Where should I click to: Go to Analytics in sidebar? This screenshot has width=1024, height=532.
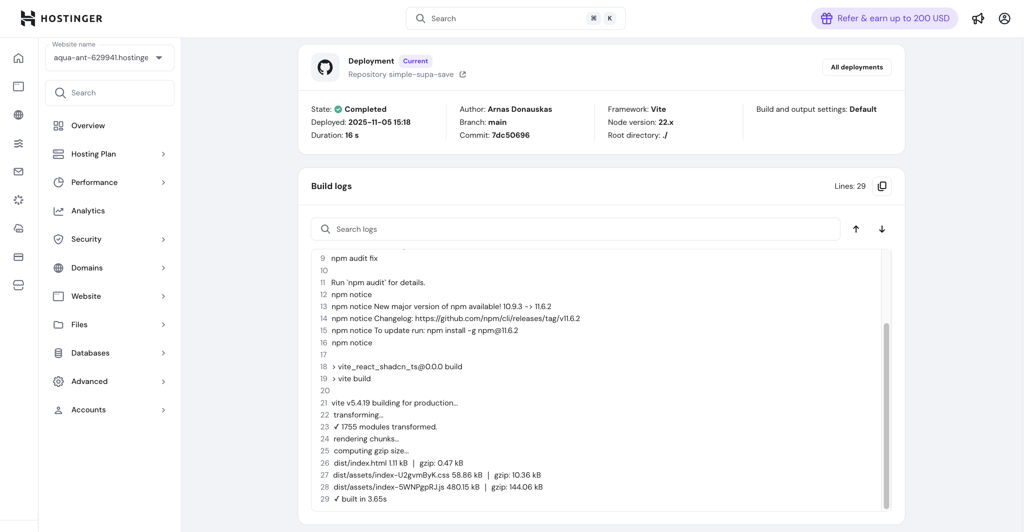click(88, 211)
